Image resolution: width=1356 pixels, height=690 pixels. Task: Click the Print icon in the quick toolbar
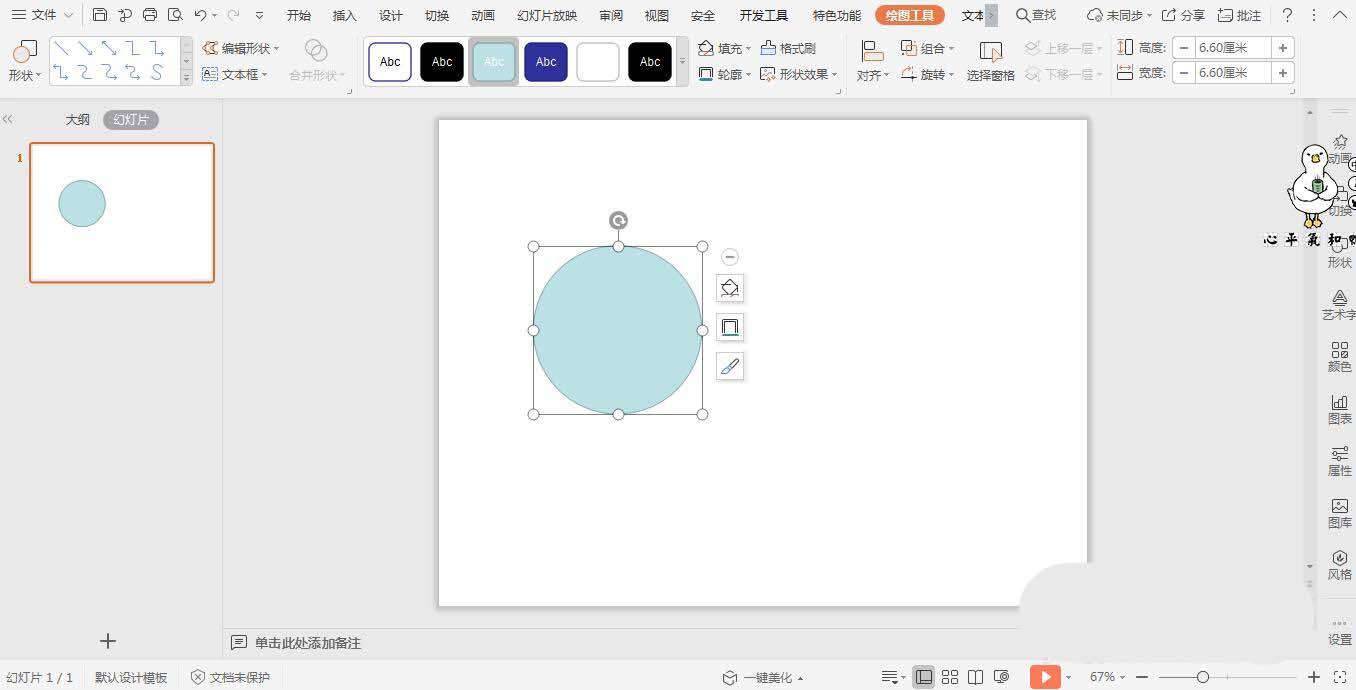click(x=150, y=15)
